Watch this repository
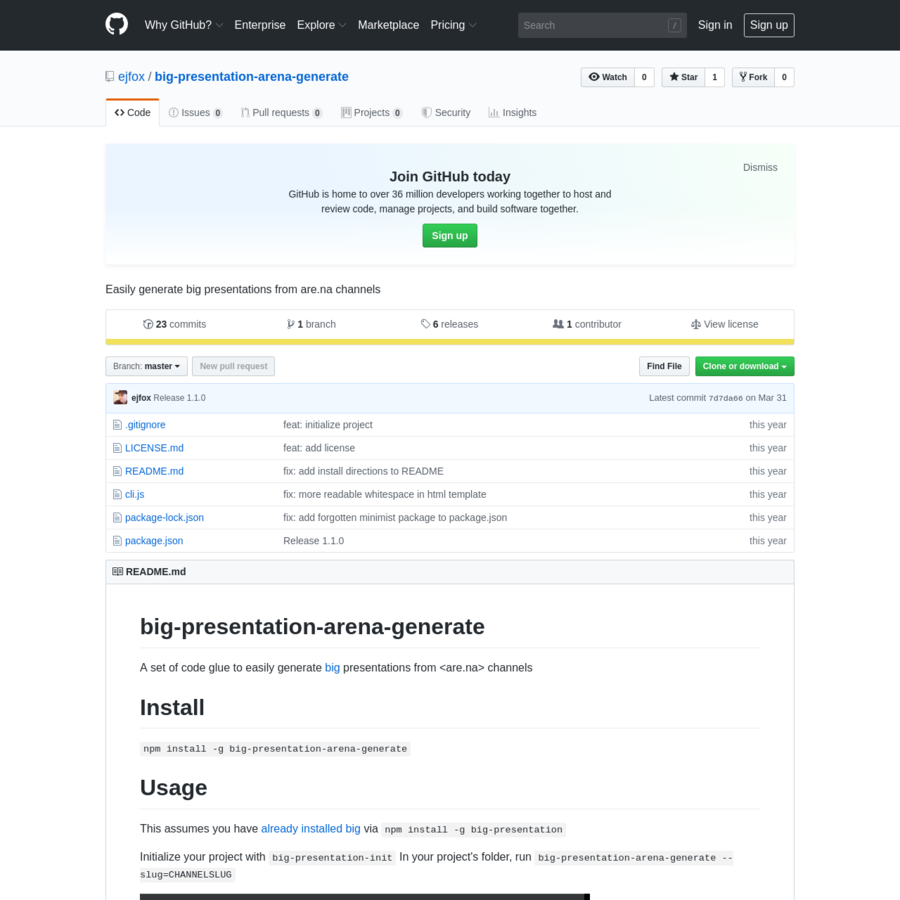Viewport: 900px width, 900px height. coord(608,77)
